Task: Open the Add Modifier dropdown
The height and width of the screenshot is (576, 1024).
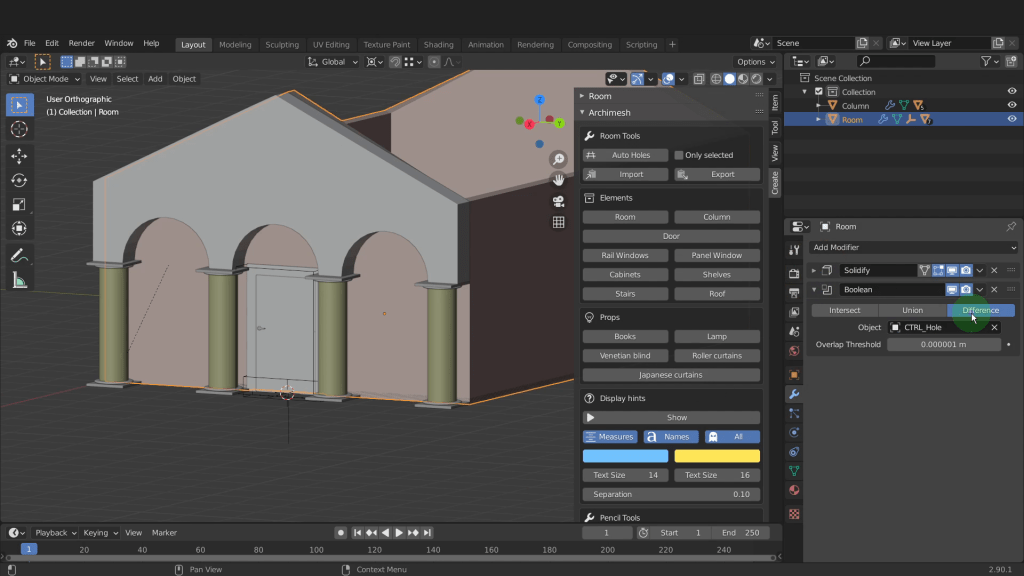Action: pyautogui.click(x=913, y=247)
